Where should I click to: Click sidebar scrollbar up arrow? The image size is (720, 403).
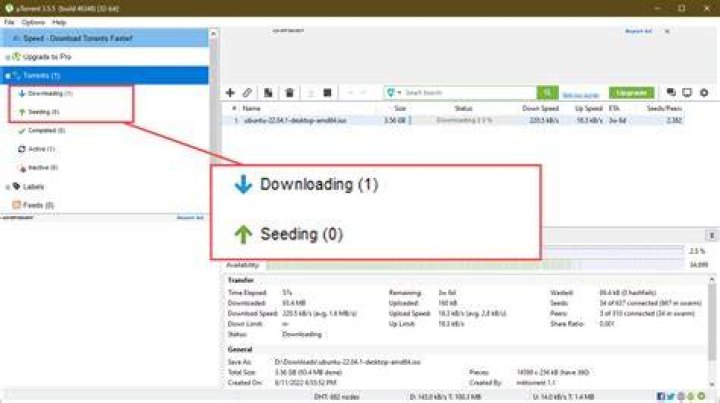coord(213,34)
